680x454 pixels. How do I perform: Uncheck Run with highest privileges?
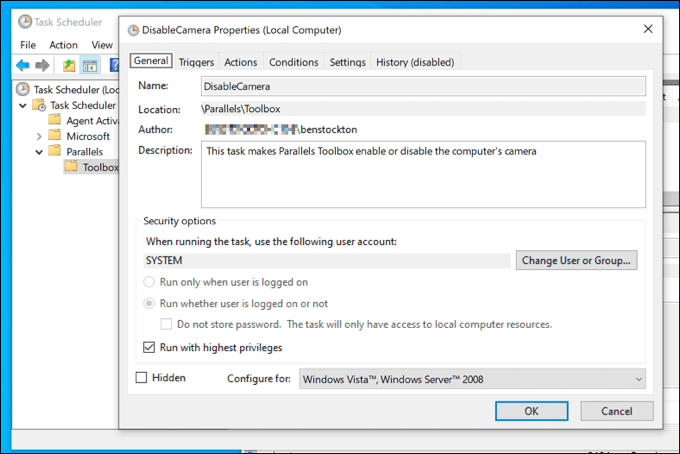pos(149,347)
